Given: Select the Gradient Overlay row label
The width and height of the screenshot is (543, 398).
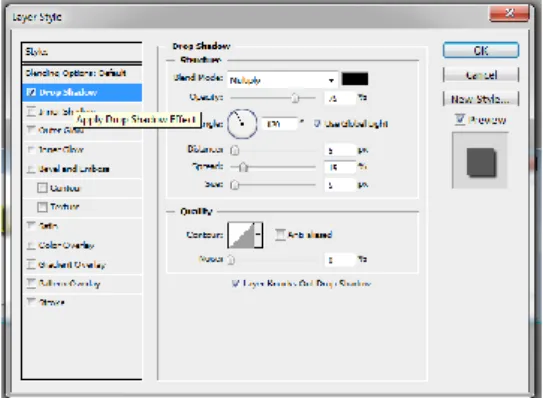Looking at the screenshot, I should [72, 265].
